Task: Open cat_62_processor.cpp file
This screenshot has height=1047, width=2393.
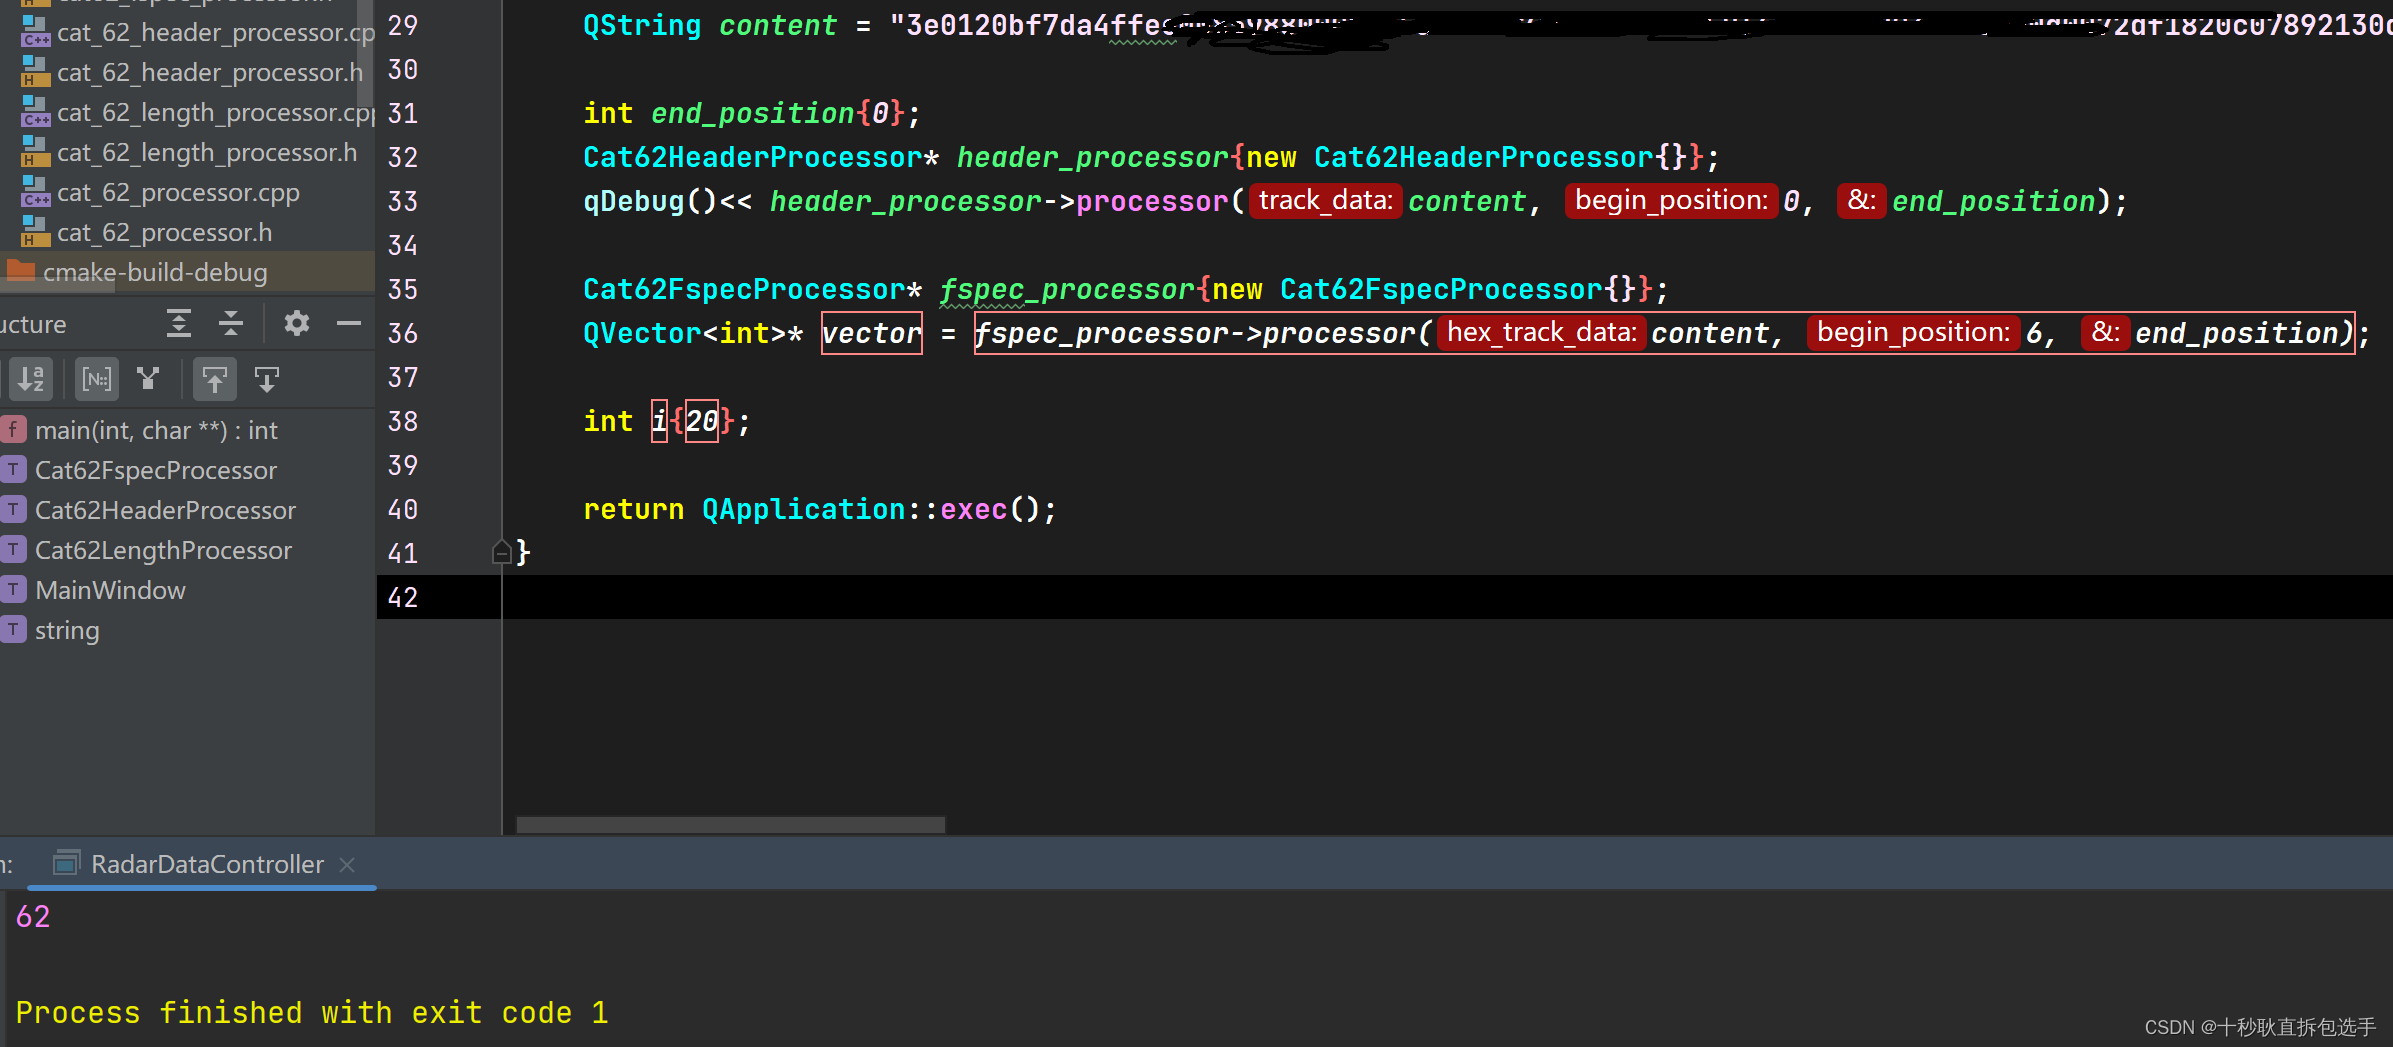Action: [178, 193]
